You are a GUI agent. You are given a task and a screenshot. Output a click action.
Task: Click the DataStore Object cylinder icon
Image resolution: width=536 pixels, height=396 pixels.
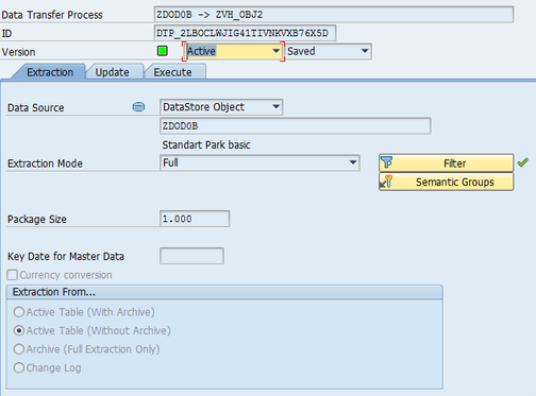click(x=138, y=107)
